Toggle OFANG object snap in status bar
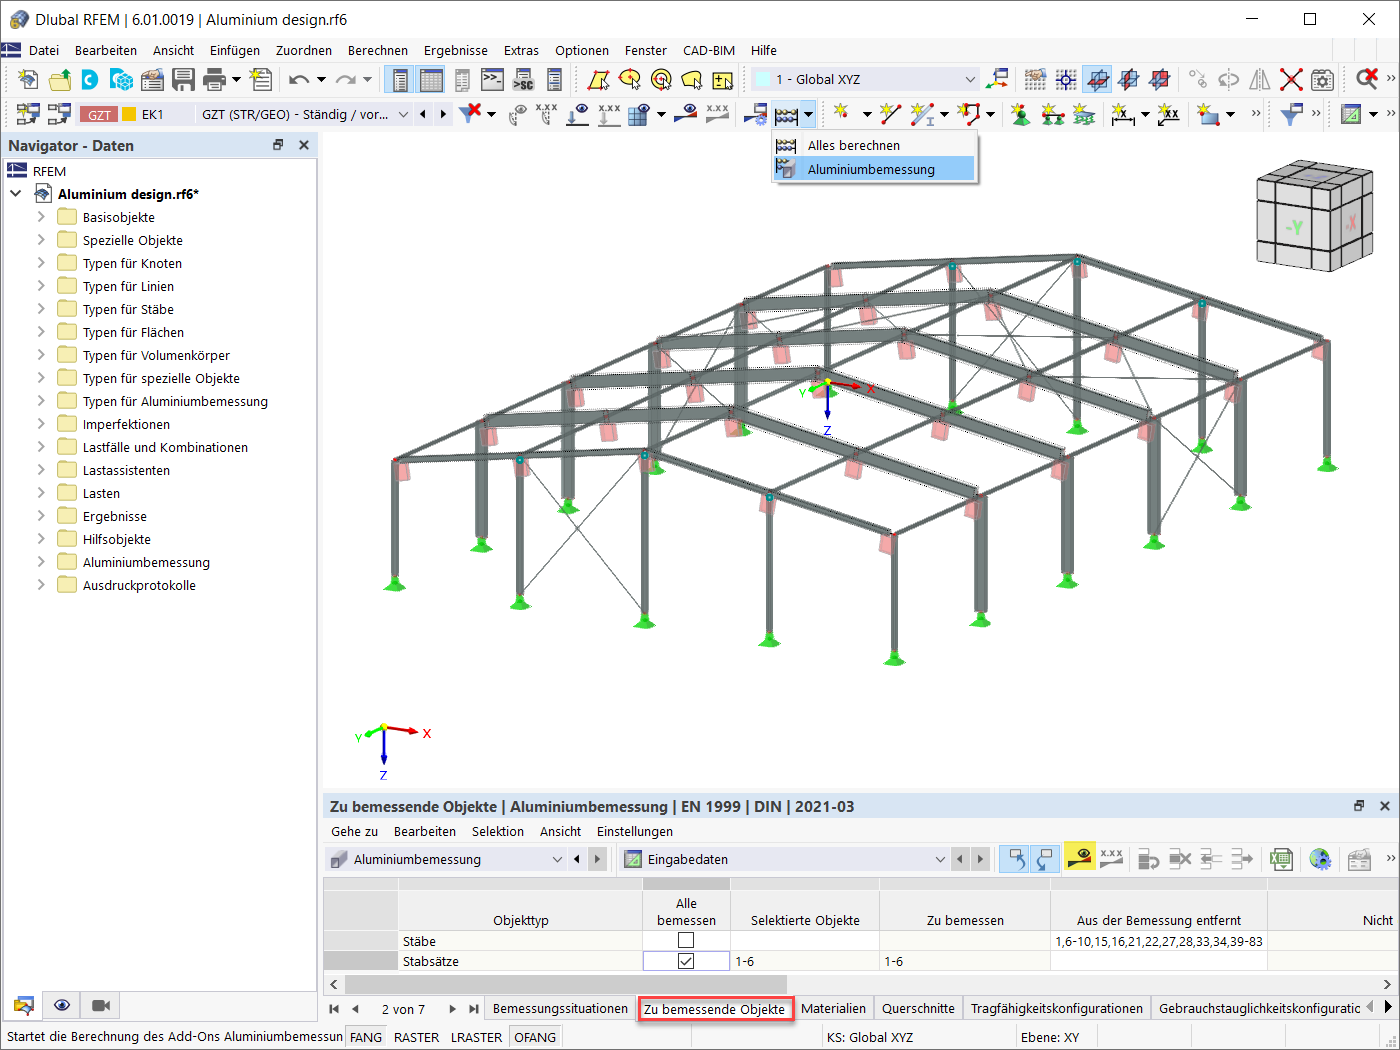Screen dimensions: 1400x1050 pyautogui.click(x=535, y=1037)
